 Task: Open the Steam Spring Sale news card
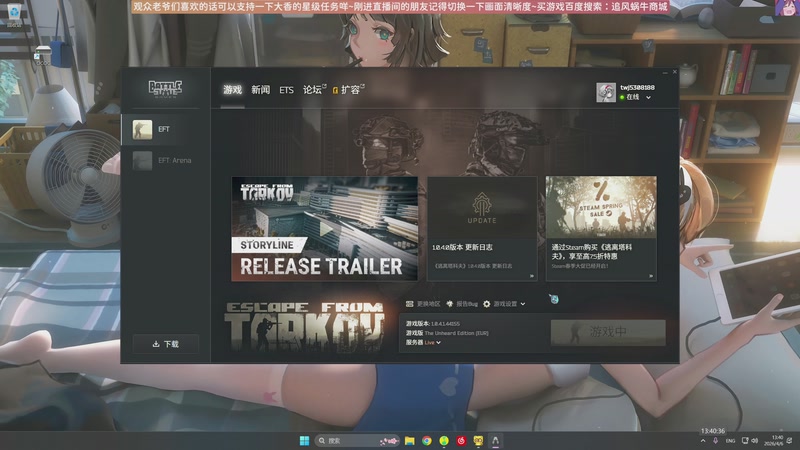point(601,229)
